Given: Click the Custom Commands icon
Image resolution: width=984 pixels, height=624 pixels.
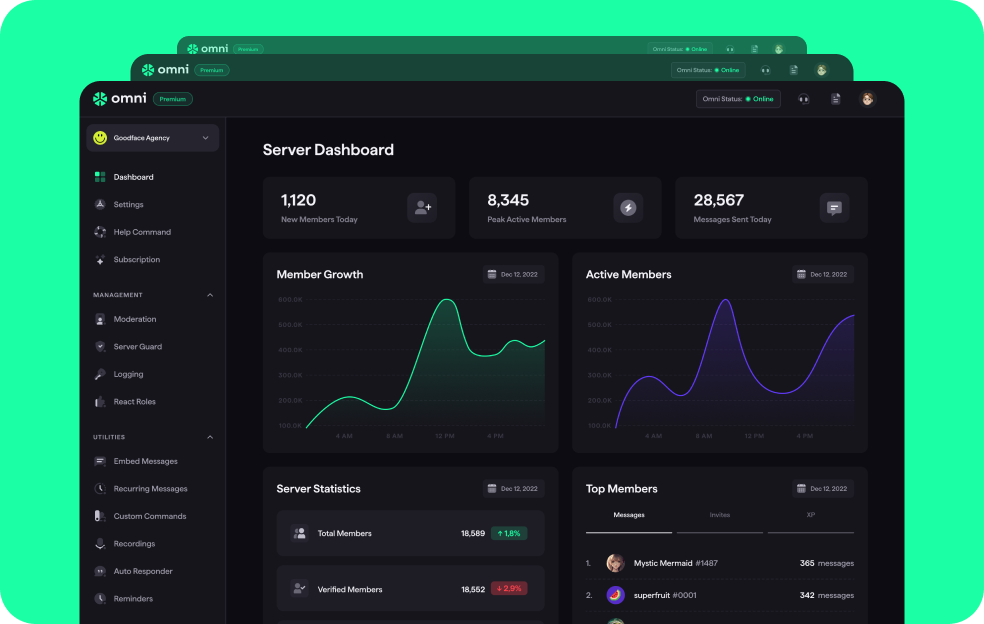Looking at the screenshot, I should tap(100, 516).
